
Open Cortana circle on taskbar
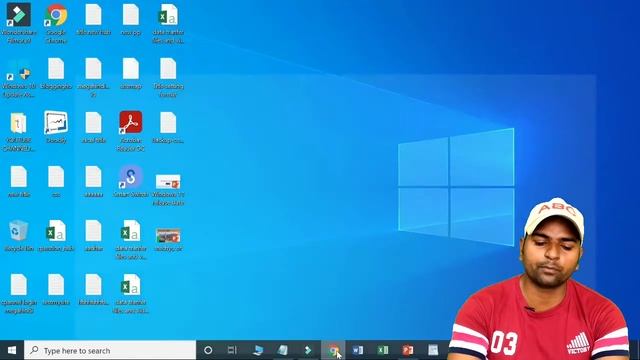208,350
